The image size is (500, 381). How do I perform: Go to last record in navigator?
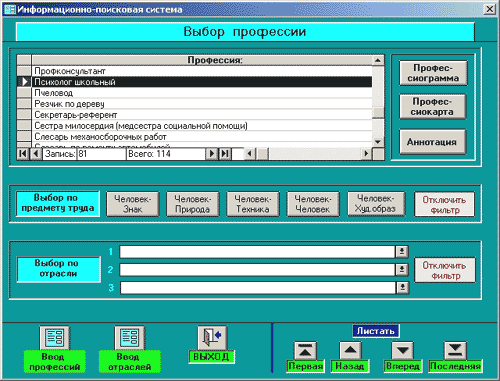click(225, 154)
